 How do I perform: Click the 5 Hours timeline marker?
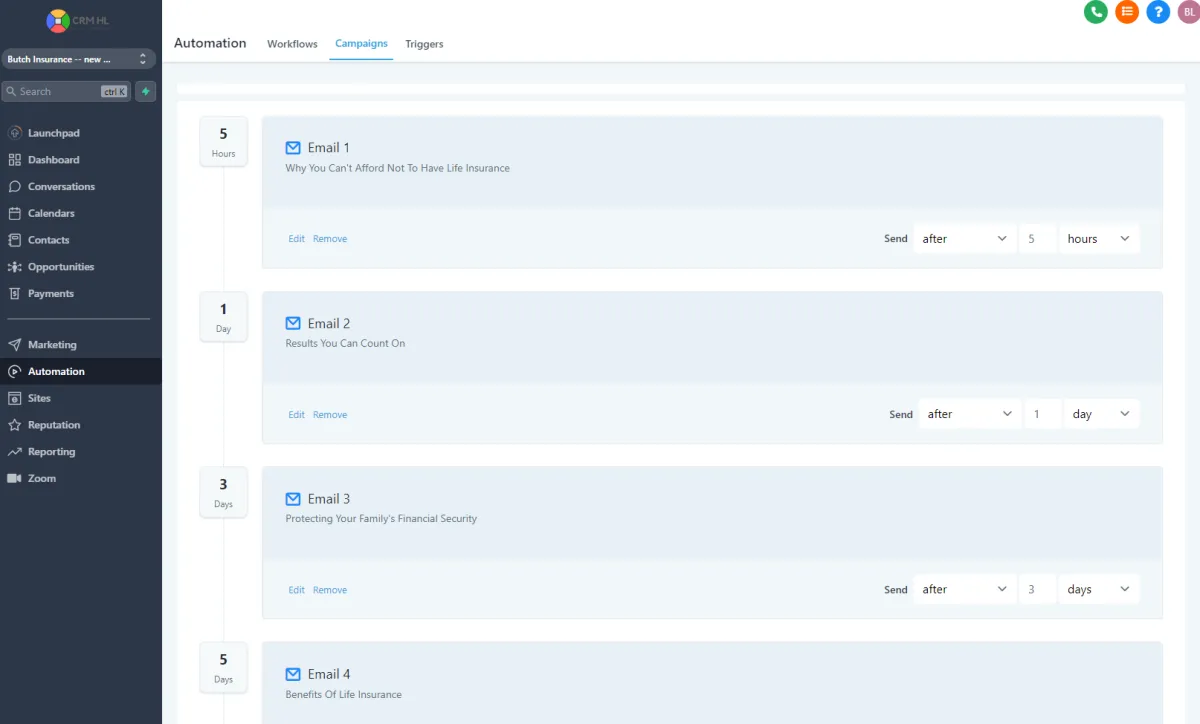click(223, 141)
